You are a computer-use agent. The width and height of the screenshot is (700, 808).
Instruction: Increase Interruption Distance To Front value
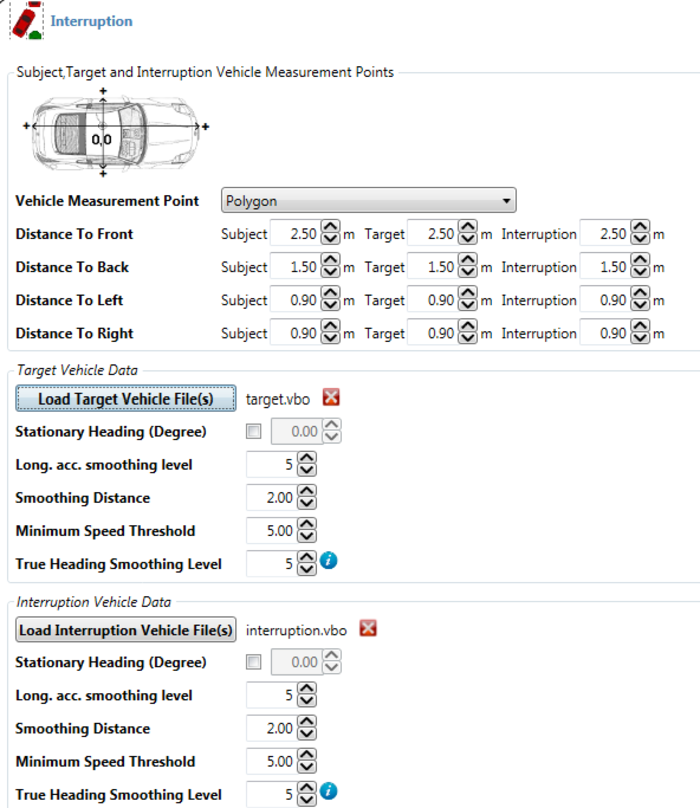pos(640,227)
